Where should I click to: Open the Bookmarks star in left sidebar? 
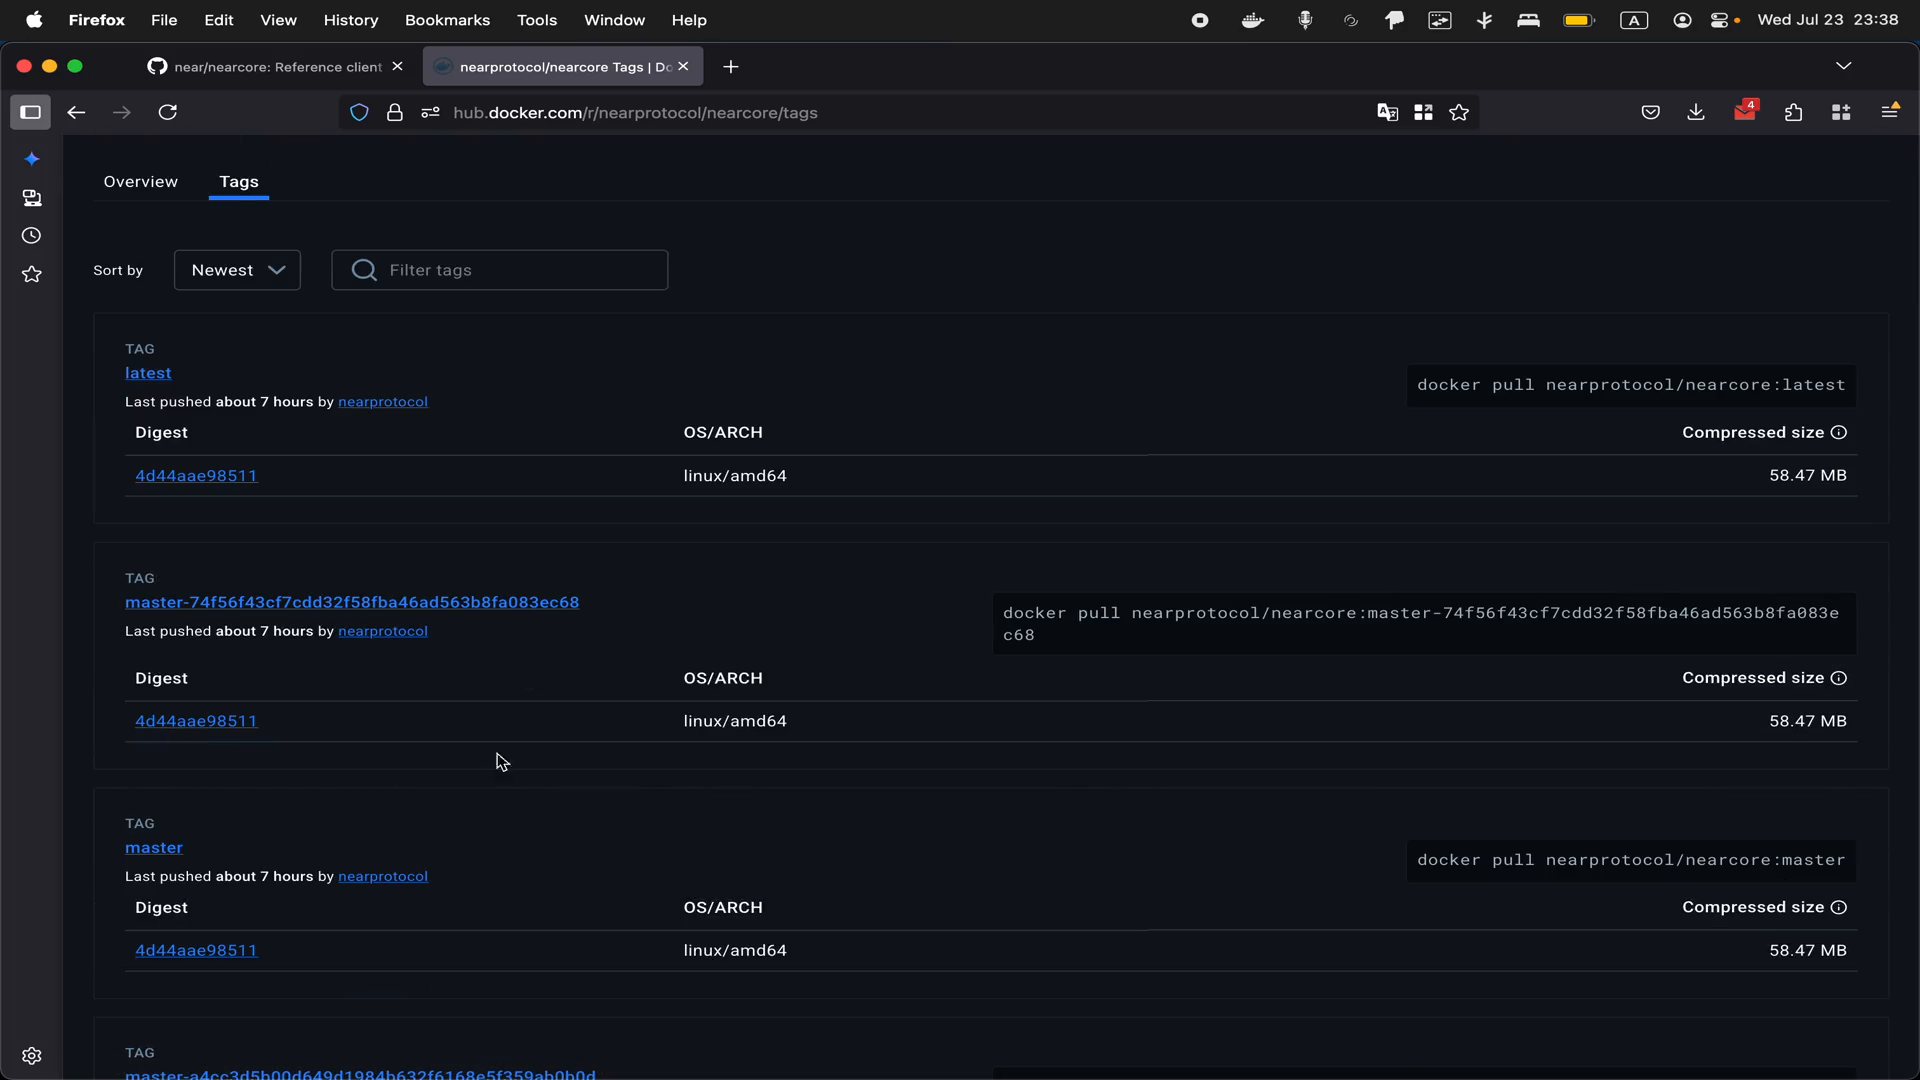pos(31,274)
